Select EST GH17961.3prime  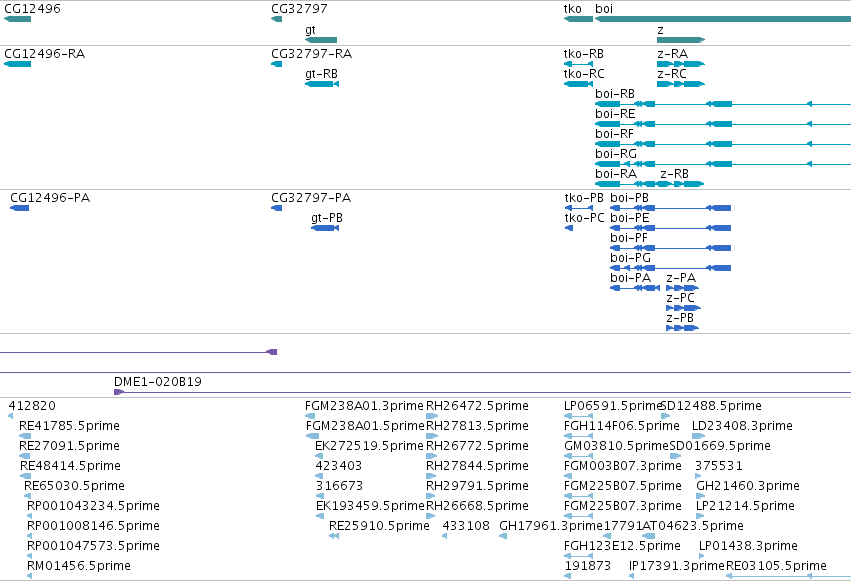pos(503,536)
